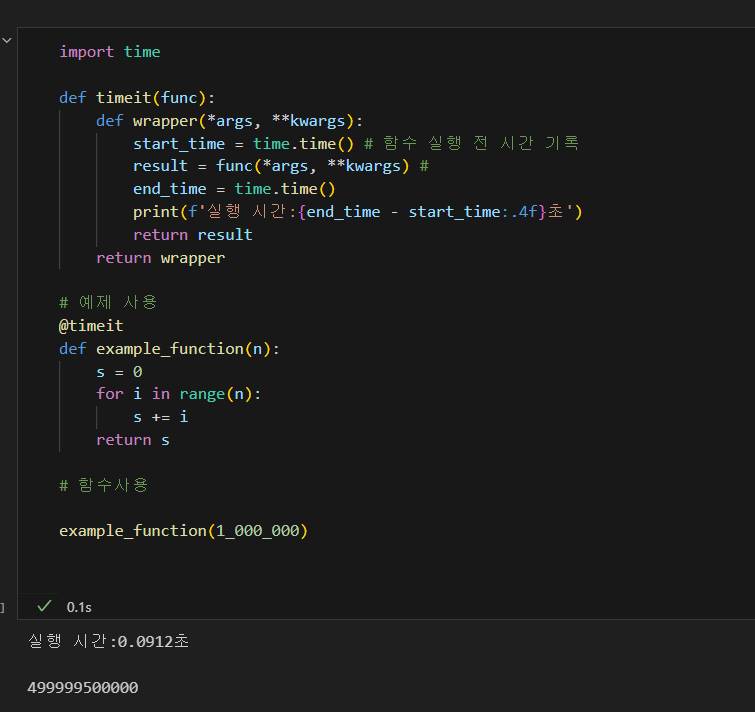Click the 'start_time = time.time()' code
This screenshot has height=712, width=755.
point(243,143)
